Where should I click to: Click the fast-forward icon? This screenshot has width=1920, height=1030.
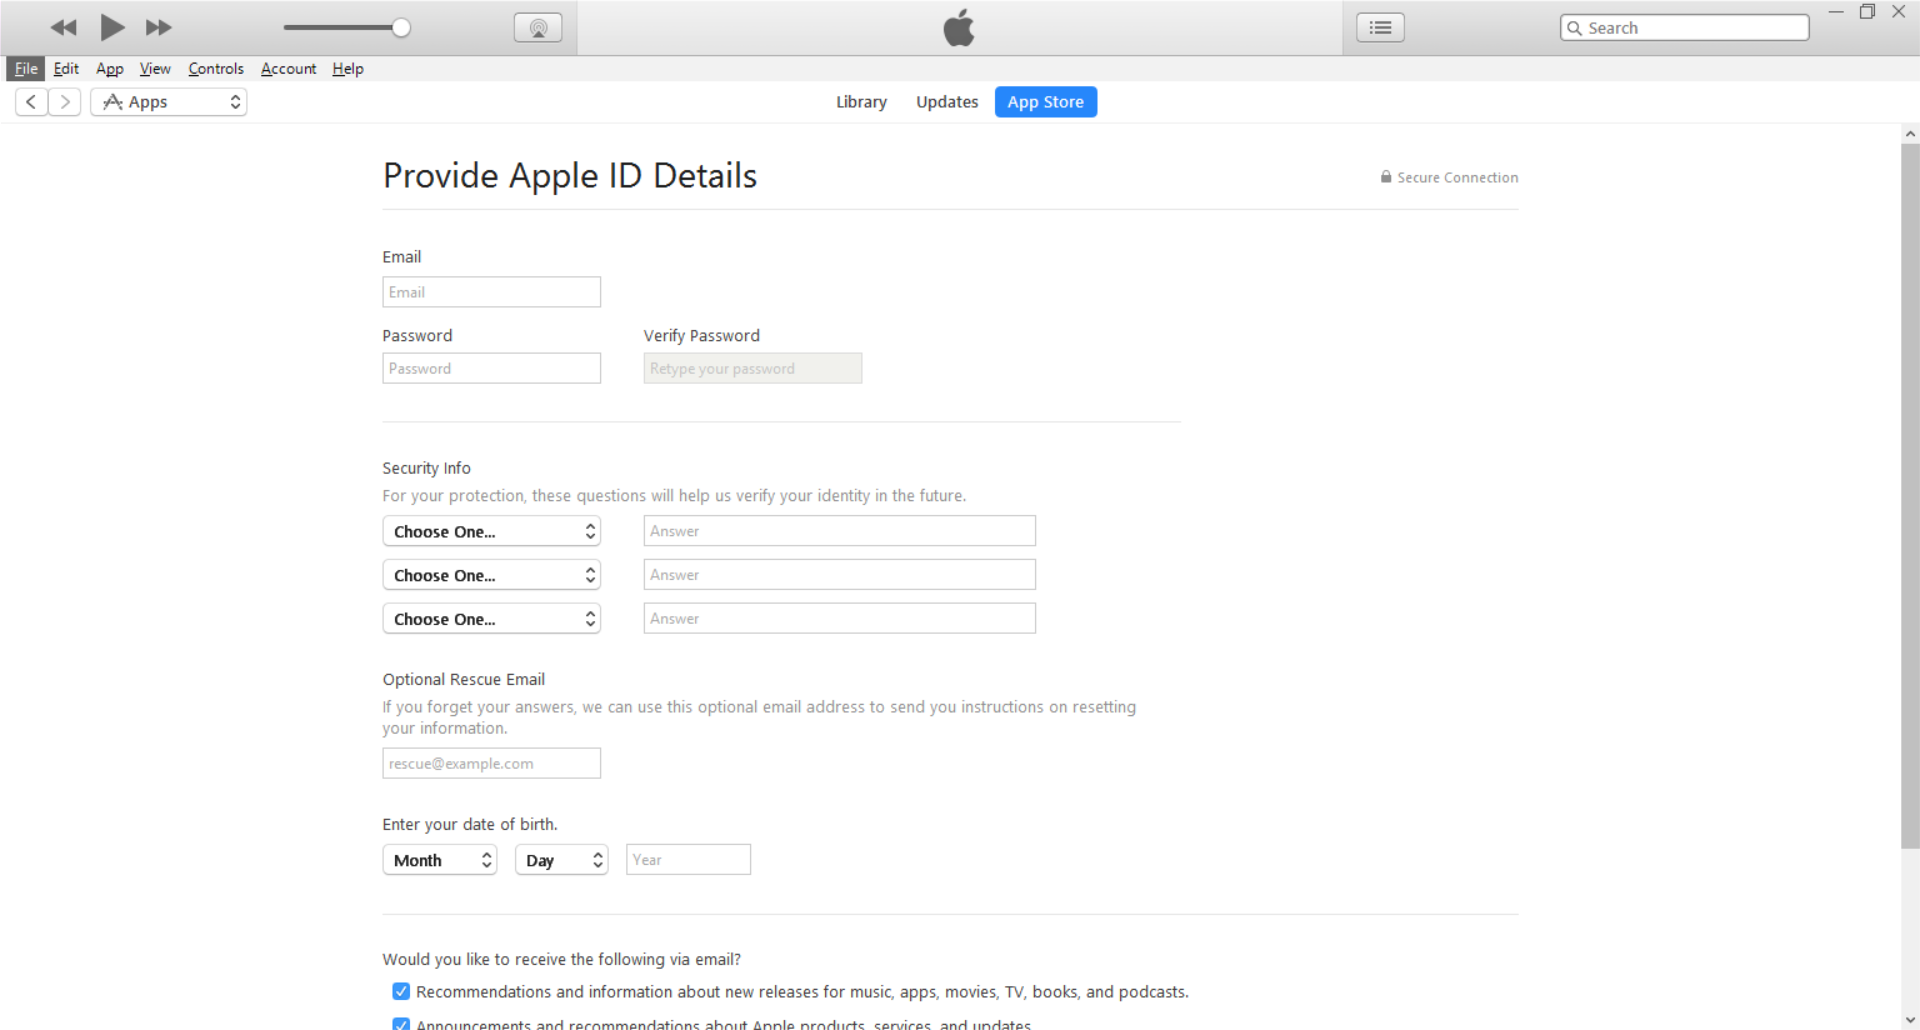pos(157,27)
